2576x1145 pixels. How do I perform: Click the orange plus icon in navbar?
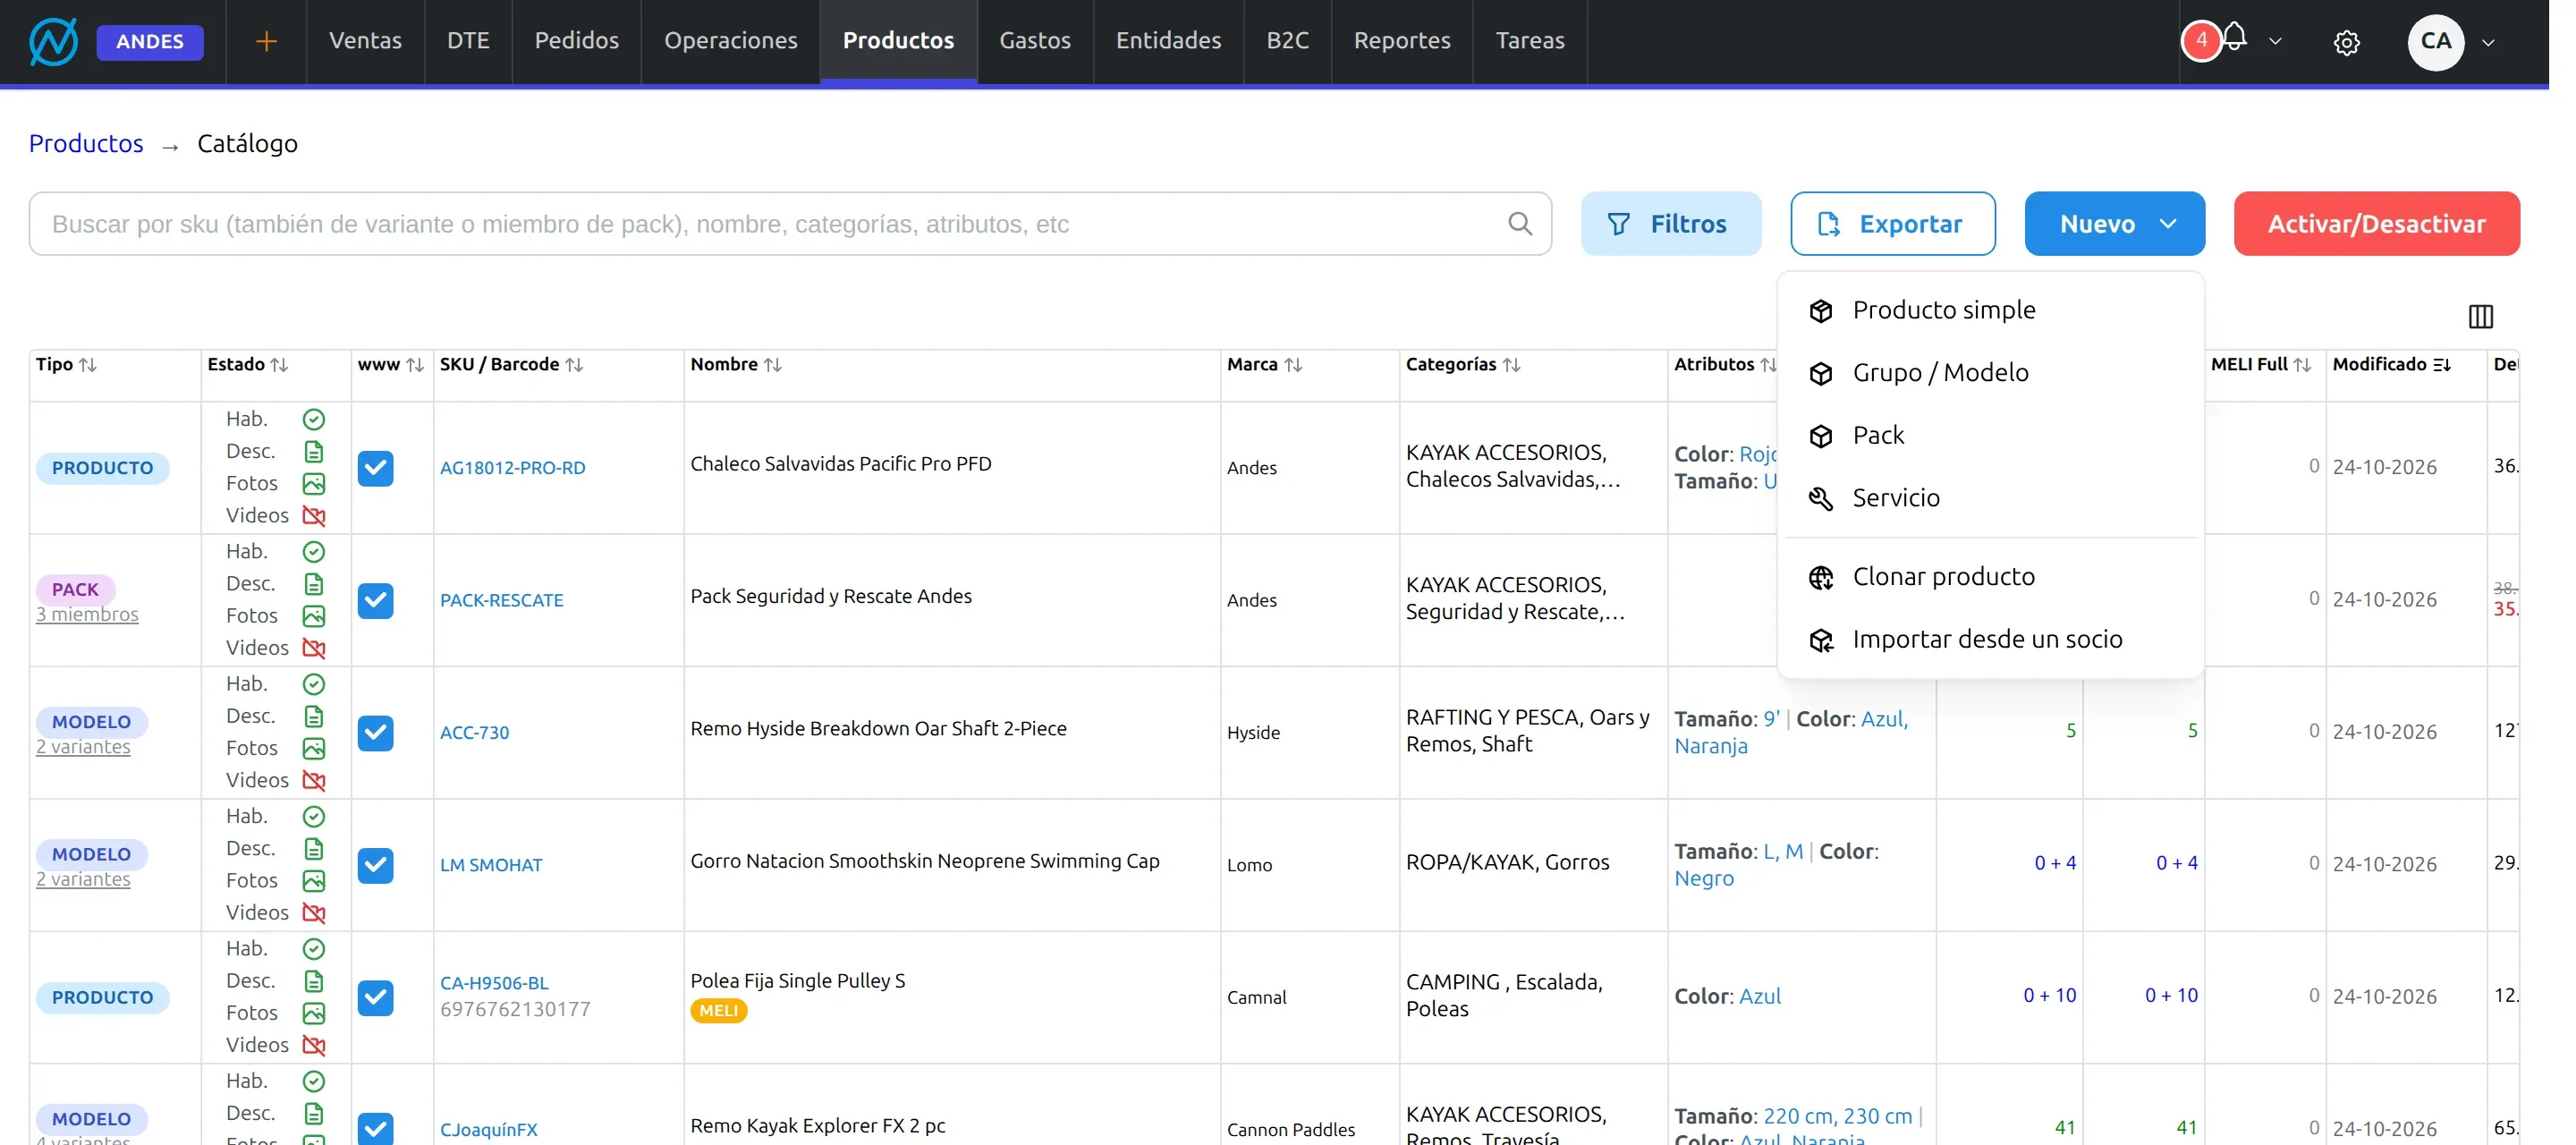point(266,41)
